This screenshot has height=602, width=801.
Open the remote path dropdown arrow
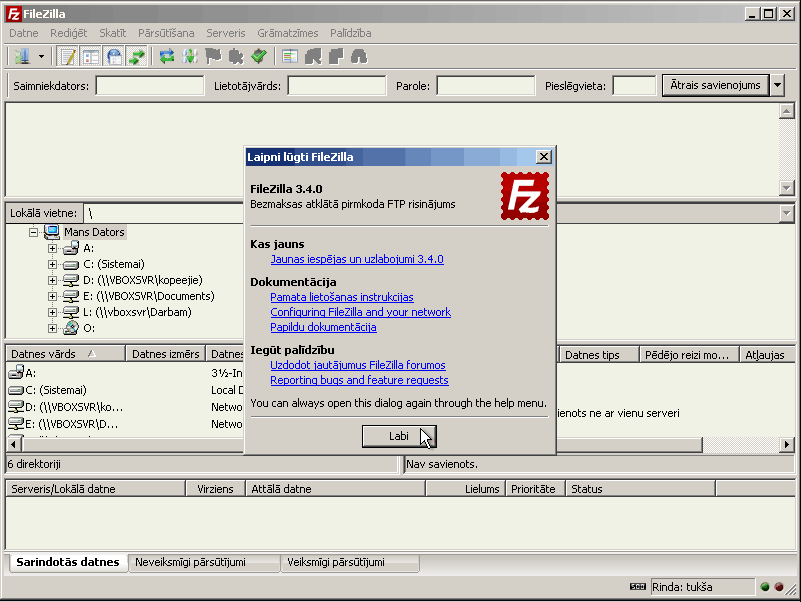(x=786, y=213)
